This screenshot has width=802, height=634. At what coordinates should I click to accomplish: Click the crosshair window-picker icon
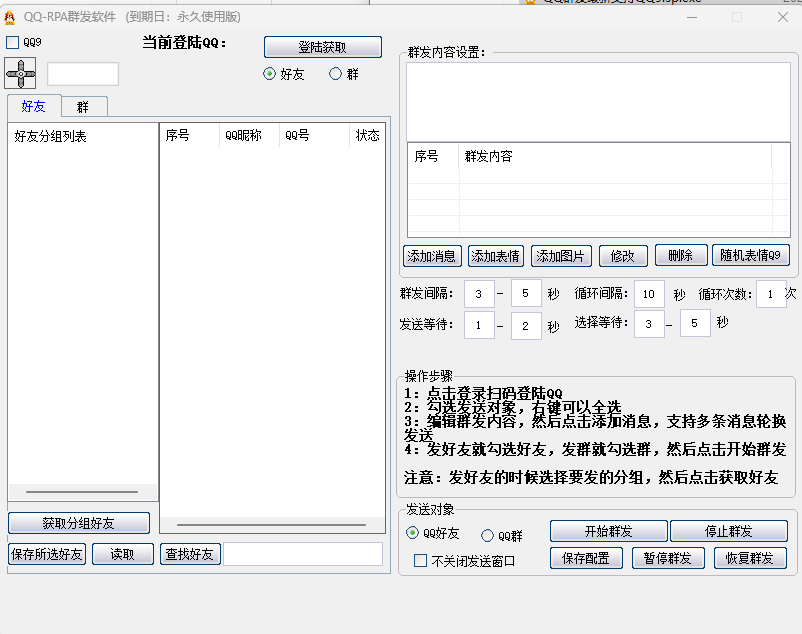(x=20, y=74)
